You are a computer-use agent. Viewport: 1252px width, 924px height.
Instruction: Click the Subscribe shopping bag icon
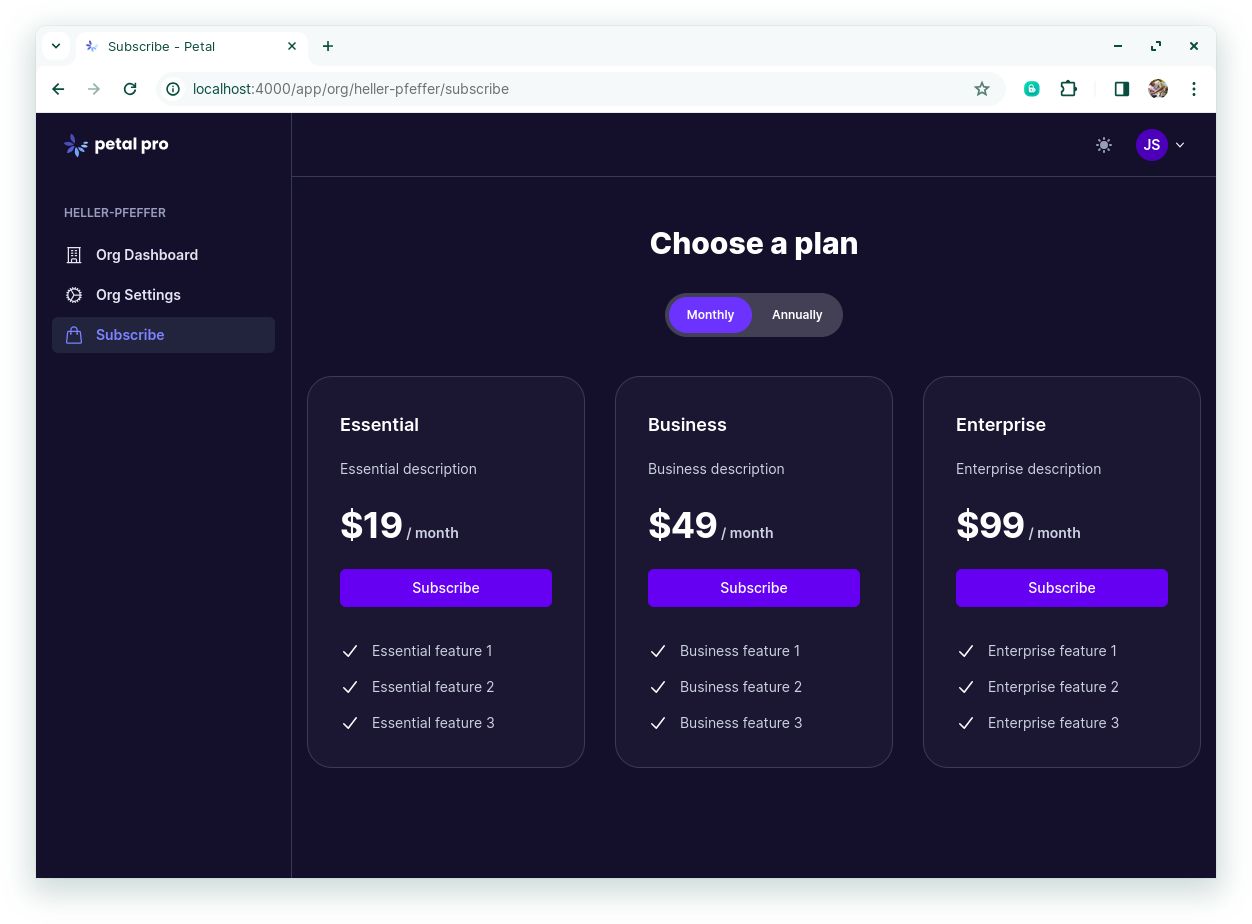click(74, 335)
